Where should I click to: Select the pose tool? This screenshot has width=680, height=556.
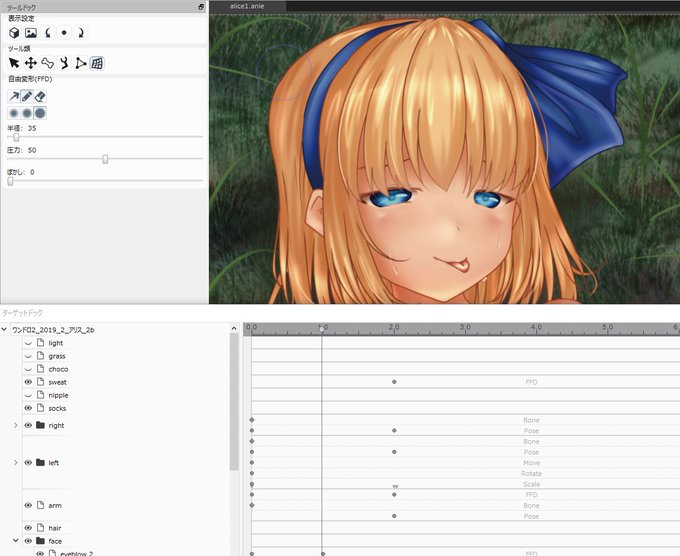[x=64, y=63]
